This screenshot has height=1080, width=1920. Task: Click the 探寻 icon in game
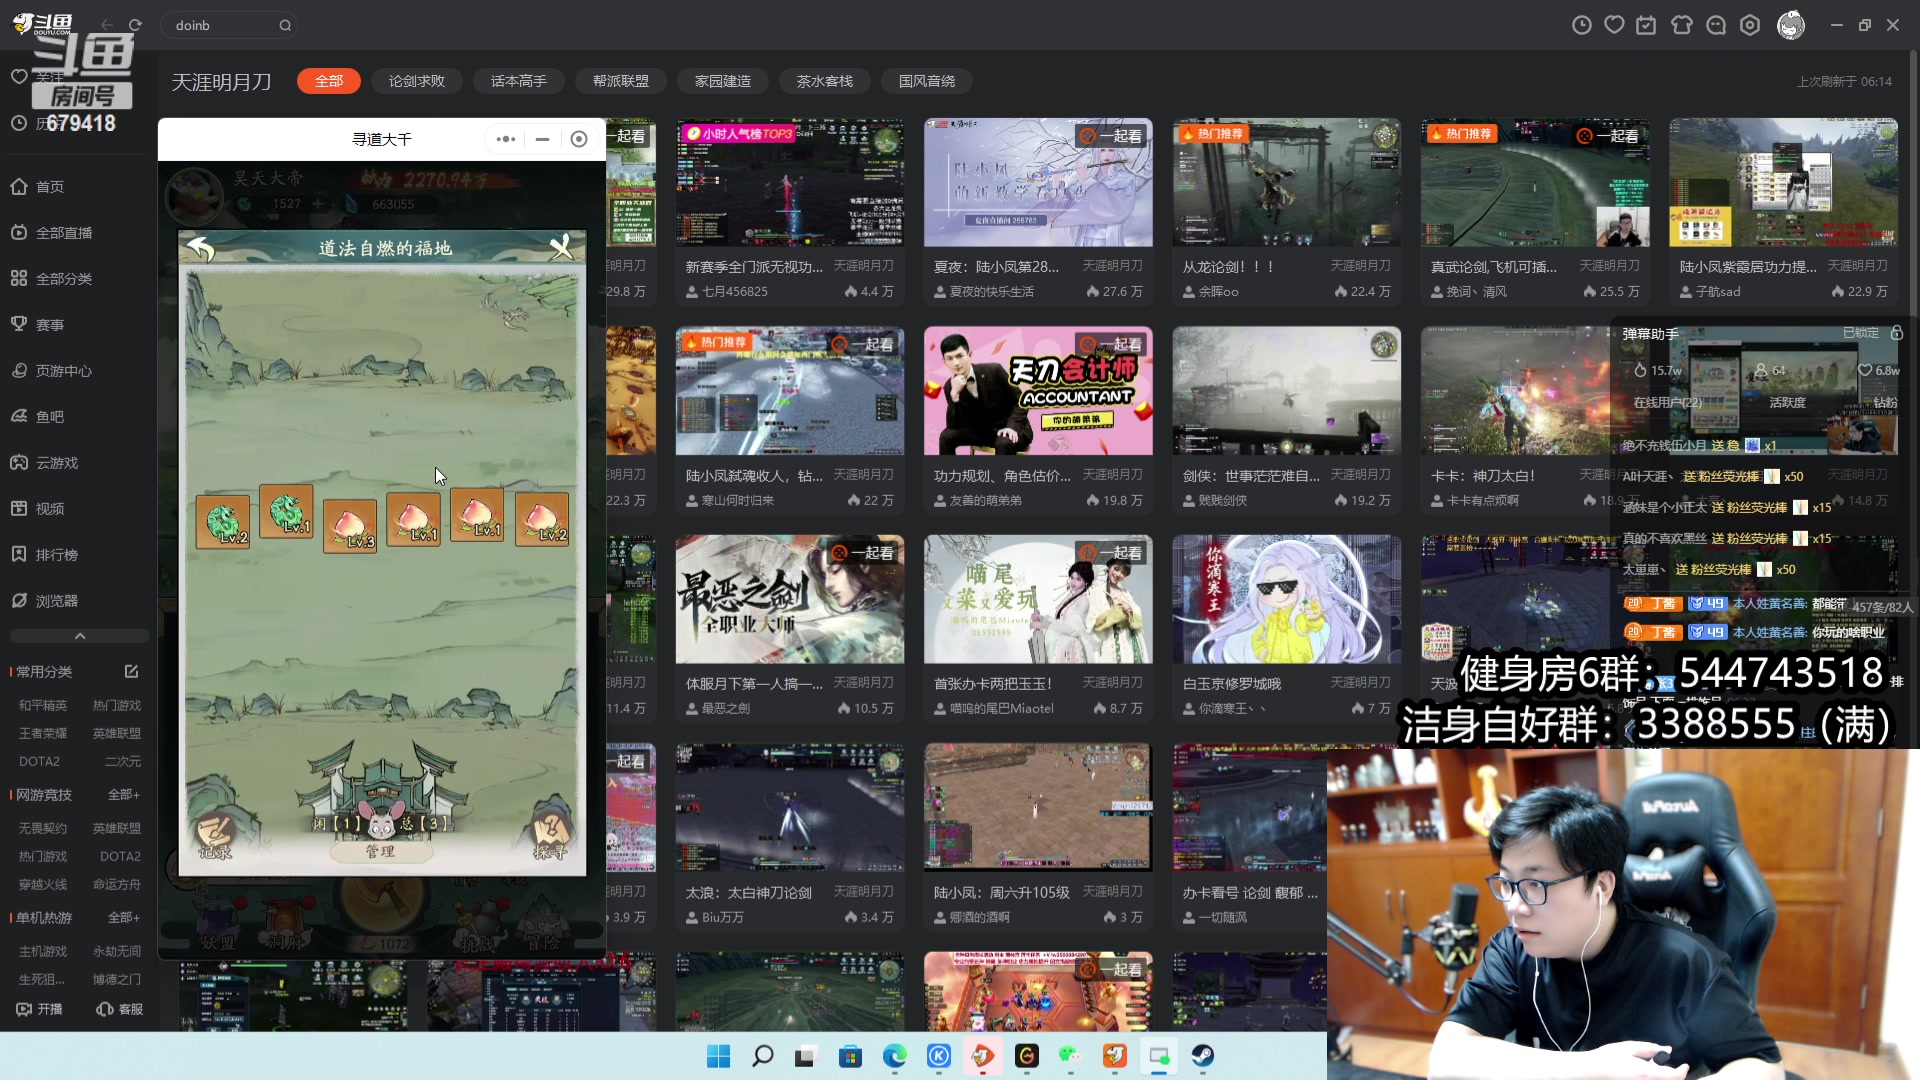point(551,837)
